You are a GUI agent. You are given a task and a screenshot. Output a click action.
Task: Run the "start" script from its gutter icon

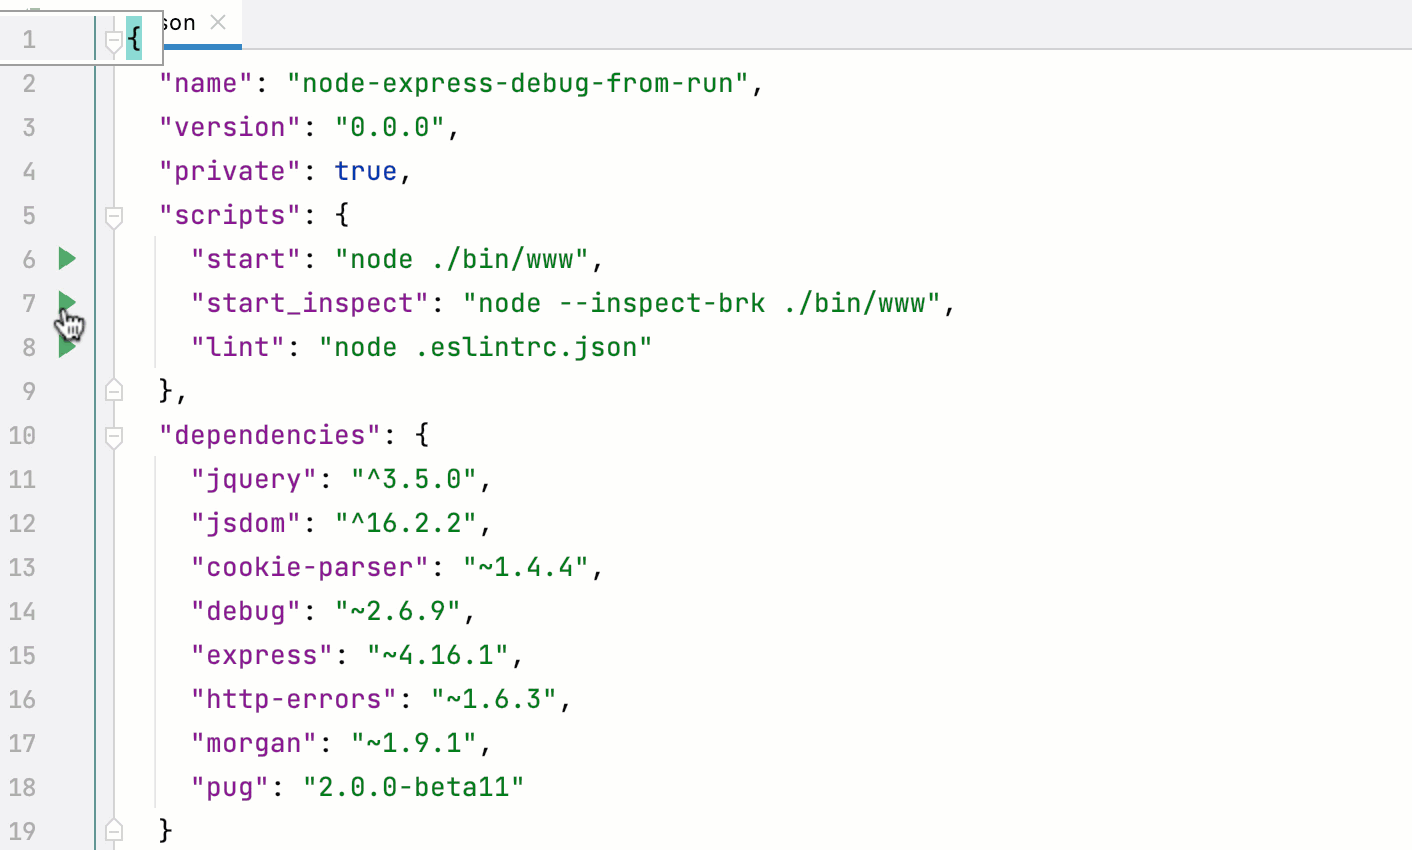pyautogui.click(x=66, y=259)
